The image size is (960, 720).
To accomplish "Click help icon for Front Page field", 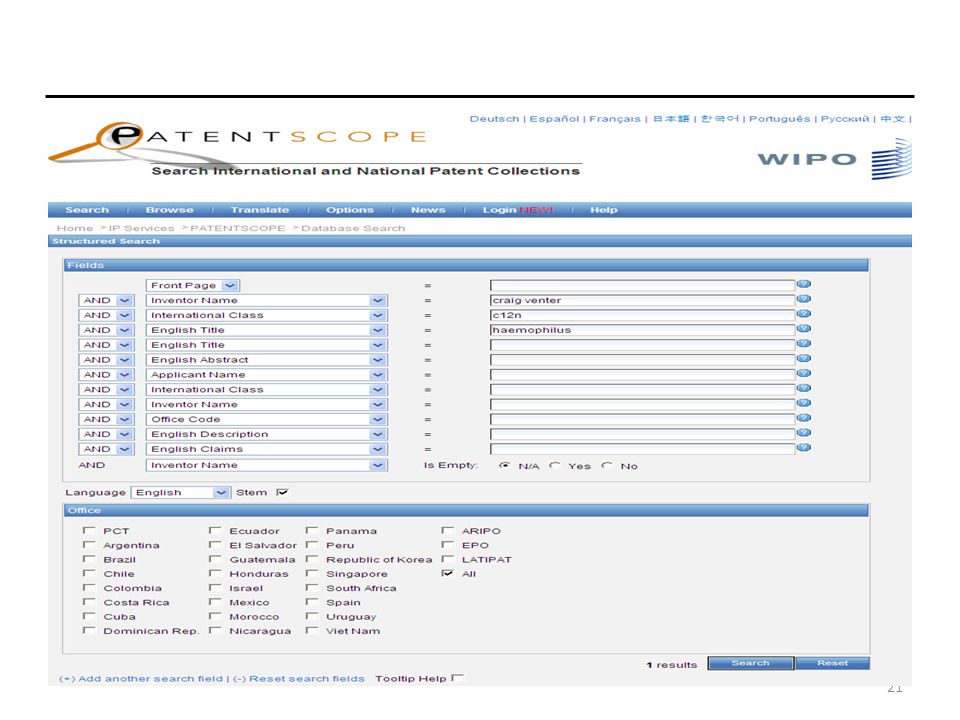I will 804,284.
